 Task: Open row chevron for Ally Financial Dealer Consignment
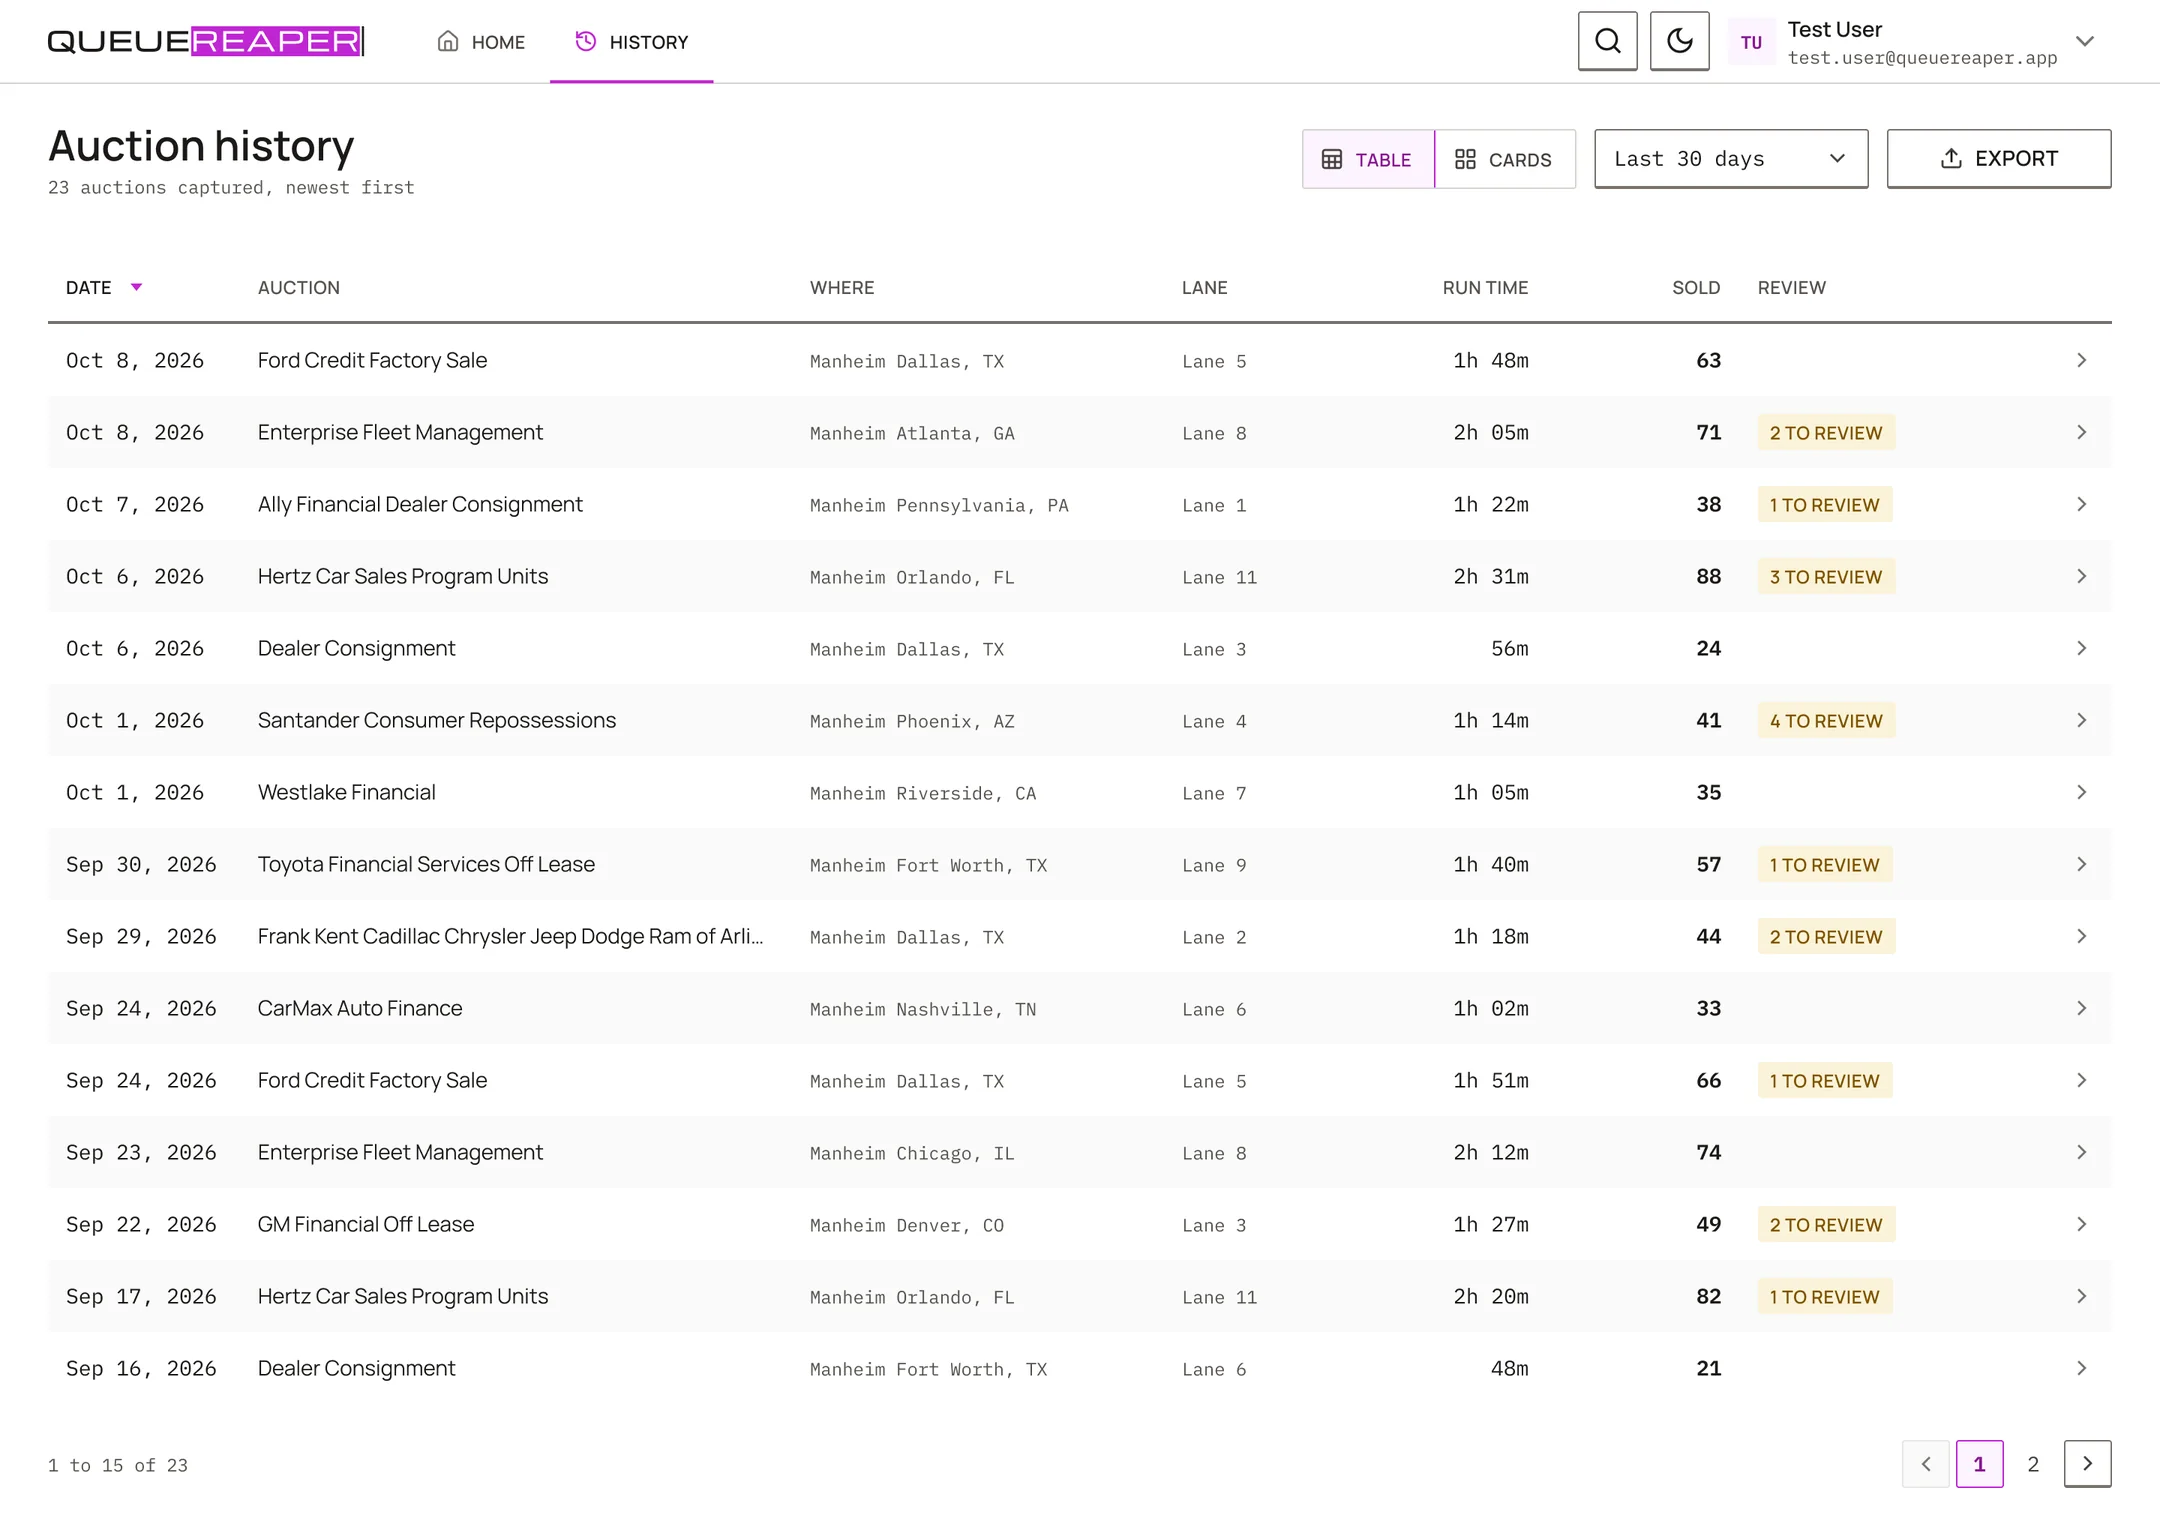[x=2082, y=504]
